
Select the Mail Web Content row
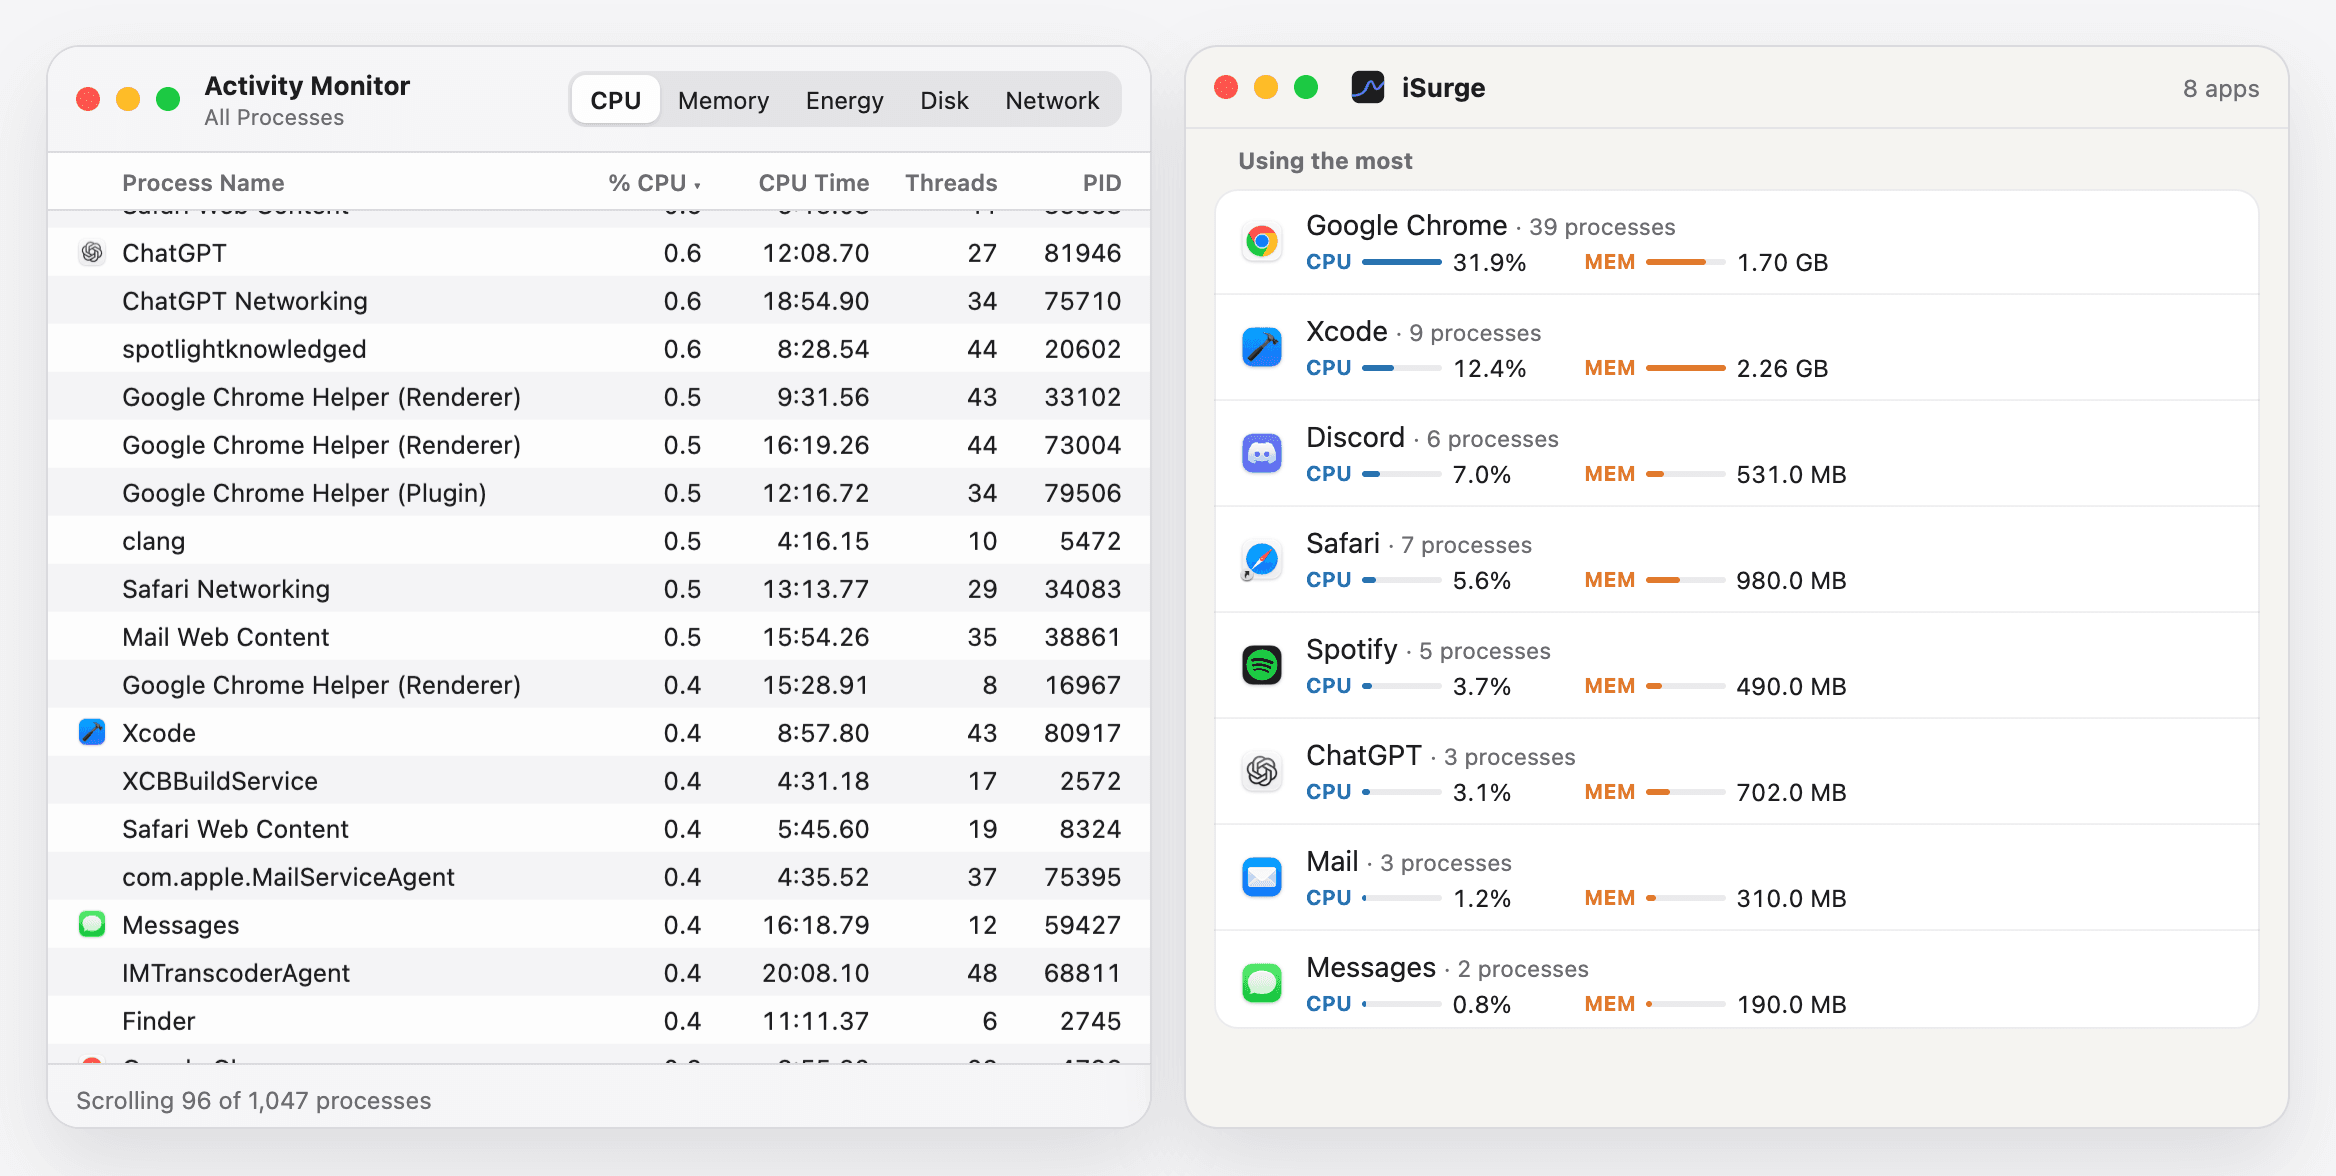click(599, 637)
